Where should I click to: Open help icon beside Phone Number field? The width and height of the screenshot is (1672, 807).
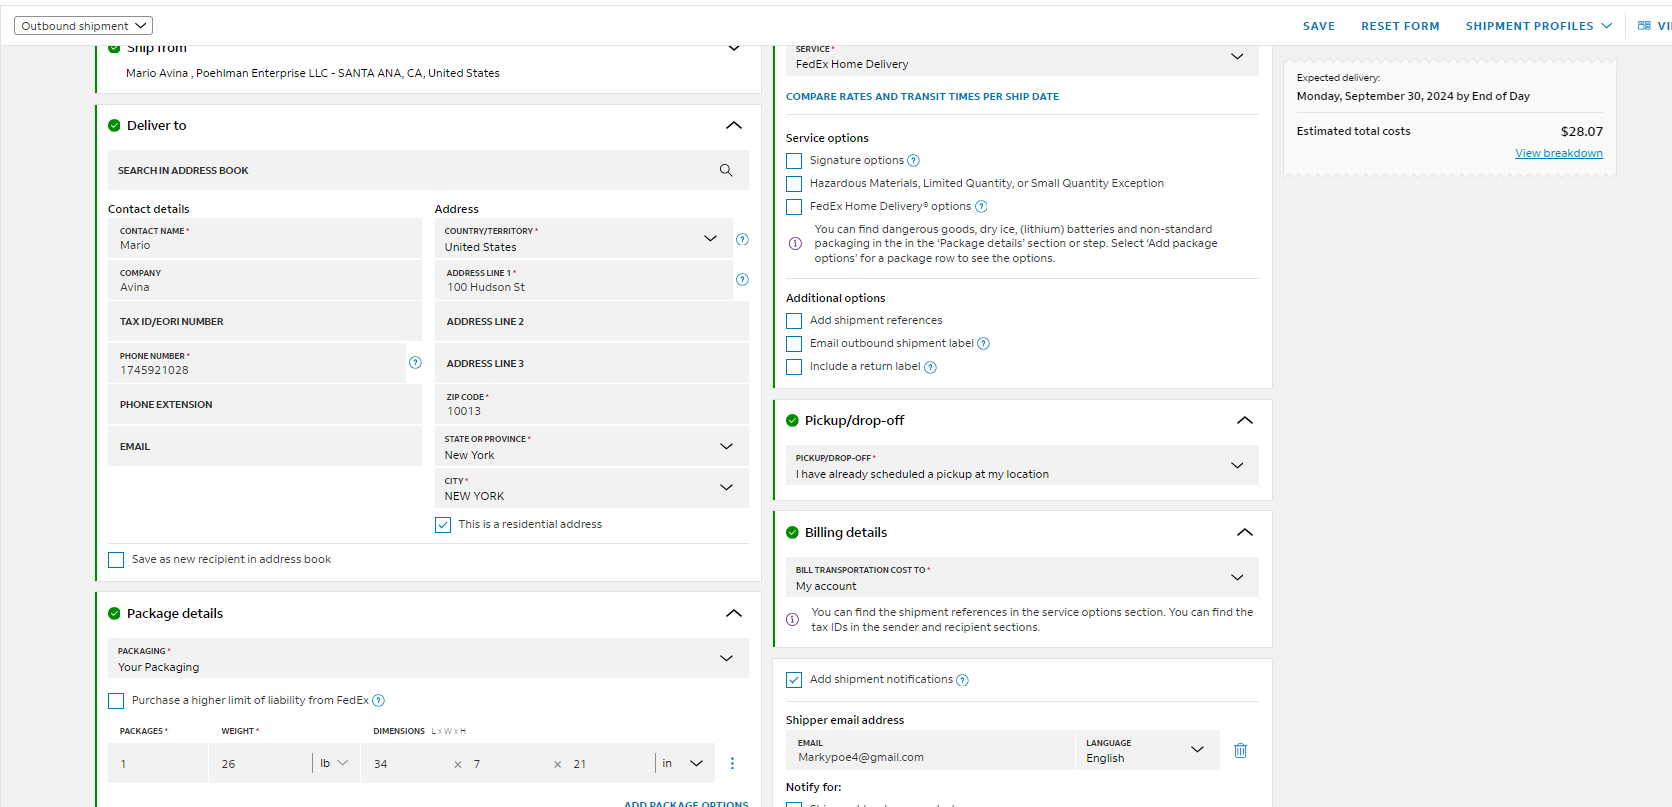pos(415,362)
